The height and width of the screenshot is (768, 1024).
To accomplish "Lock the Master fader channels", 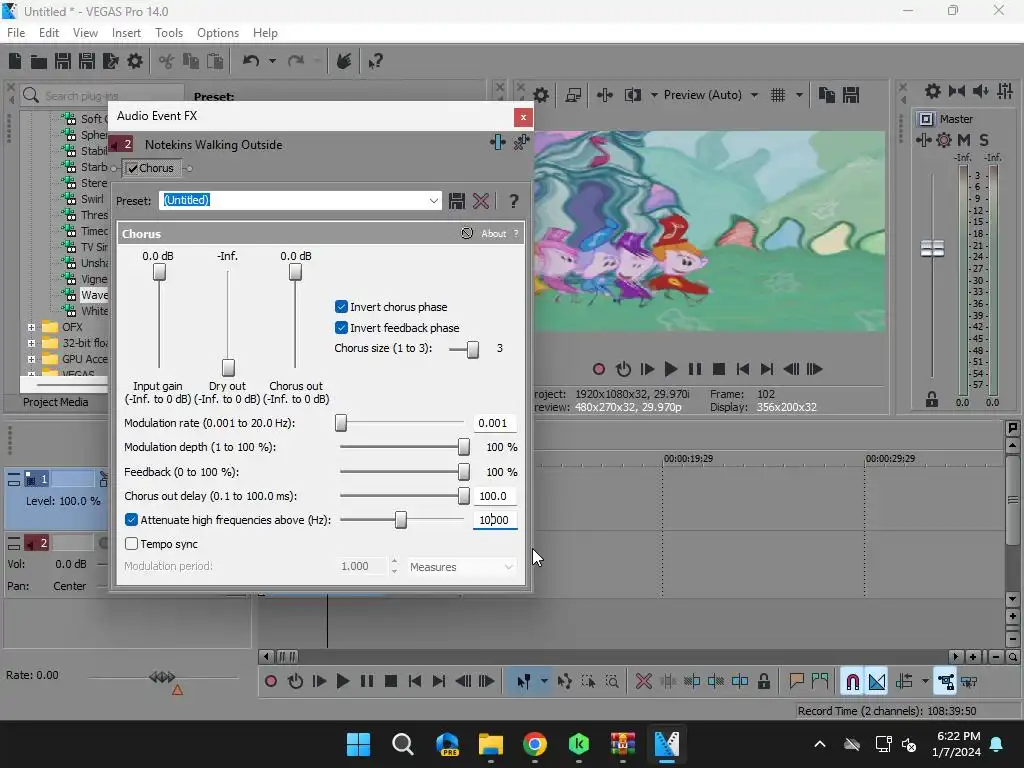I will pyautogui.click(x=932, y=399).
